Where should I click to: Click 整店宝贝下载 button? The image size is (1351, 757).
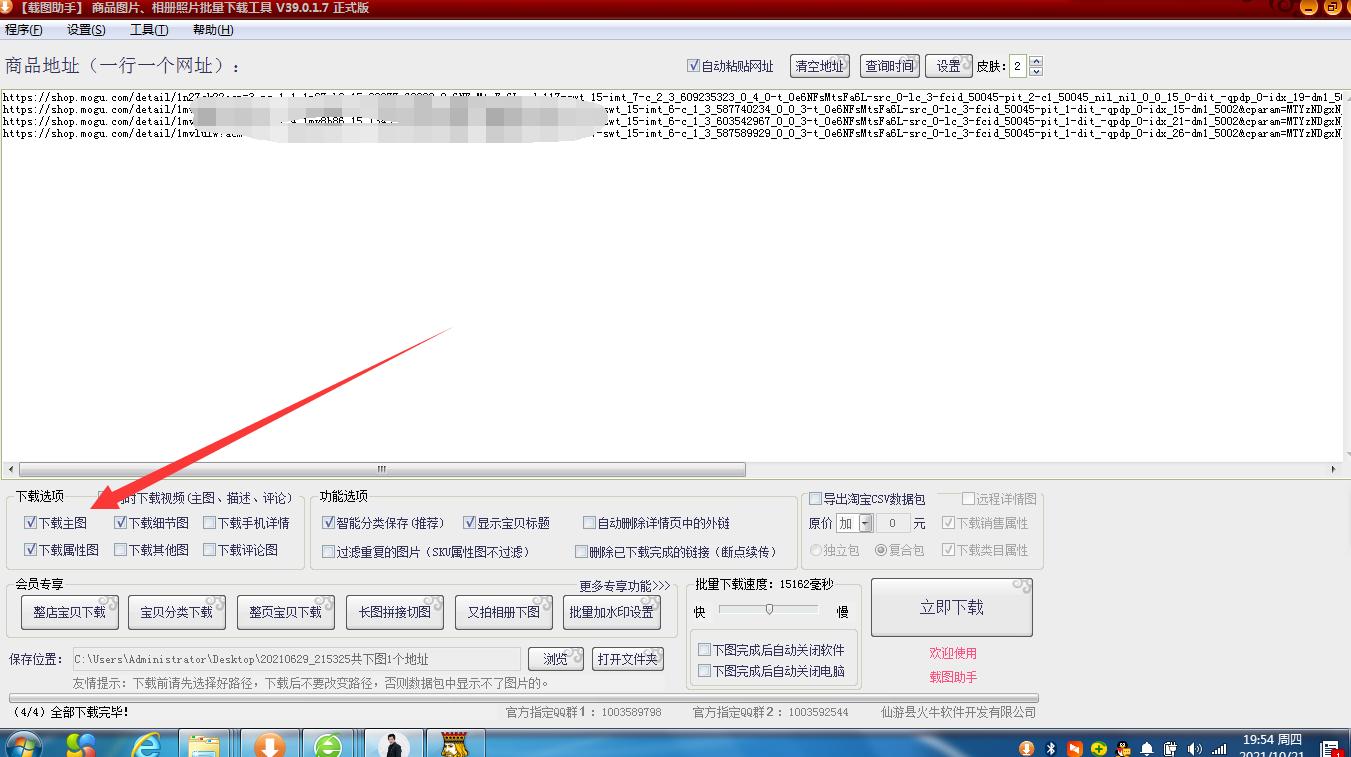tap(69, 612)
